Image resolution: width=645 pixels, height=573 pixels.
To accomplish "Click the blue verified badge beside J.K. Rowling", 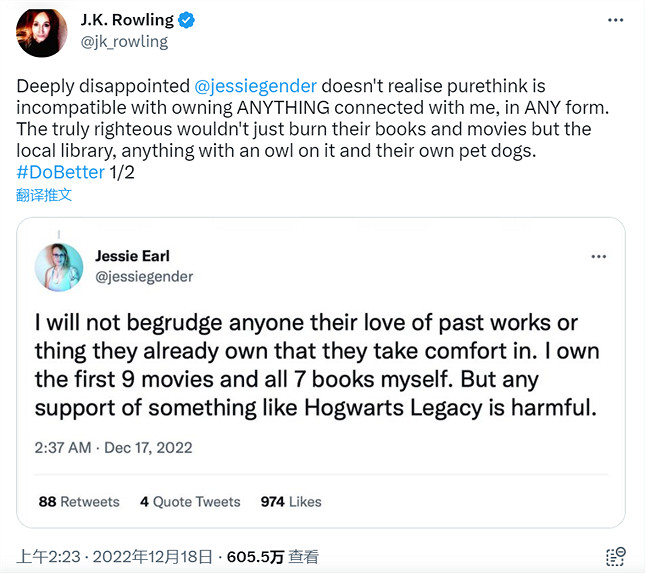I will tap(188, 20).
